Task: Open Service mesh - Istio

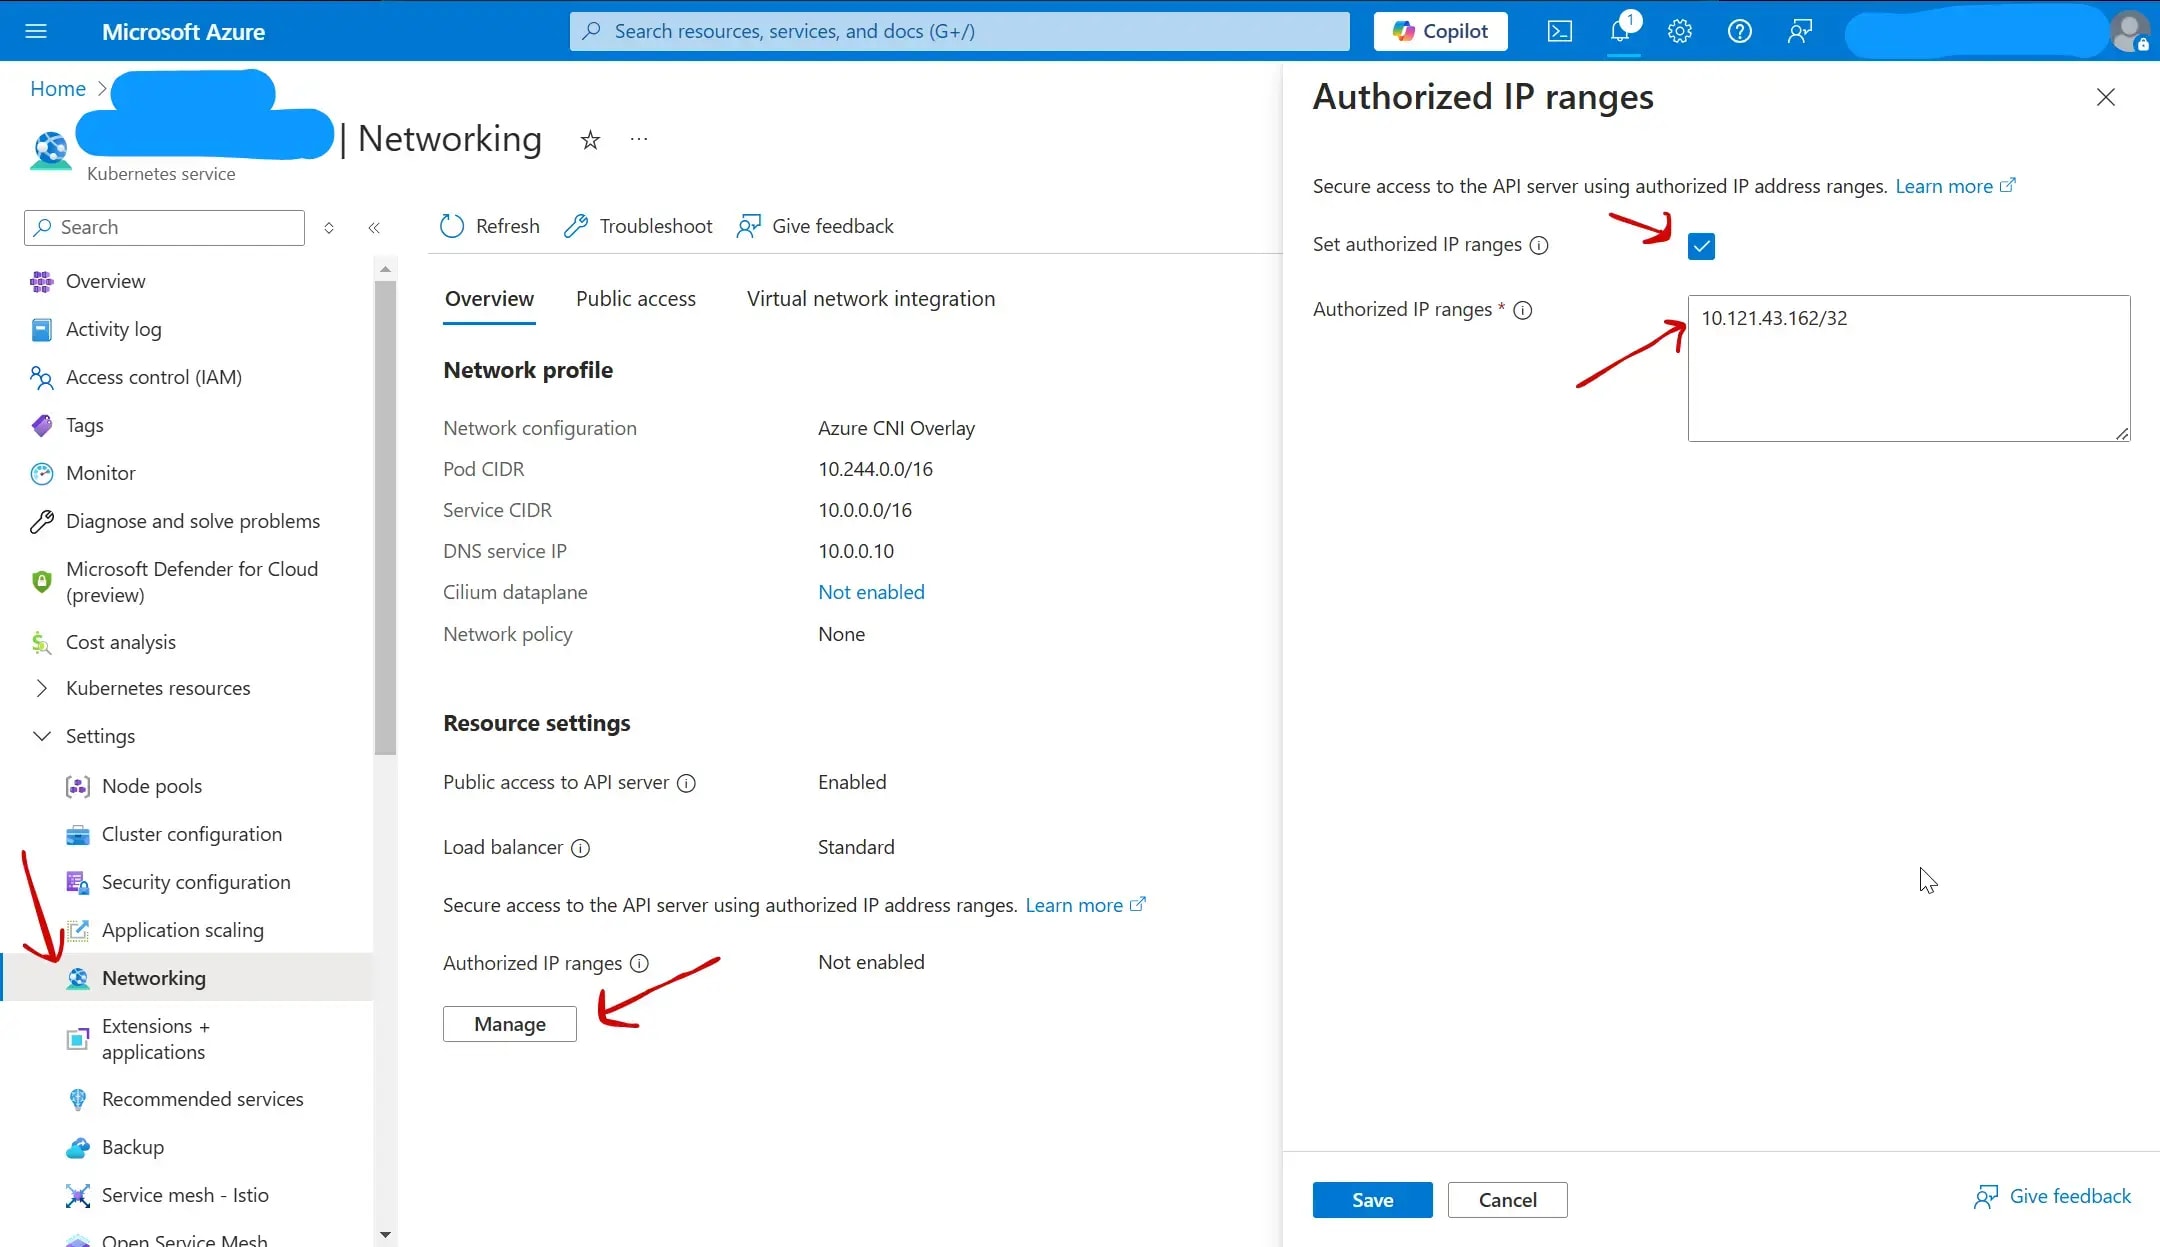Action: pyautogui.click(x=186, y=1195)
